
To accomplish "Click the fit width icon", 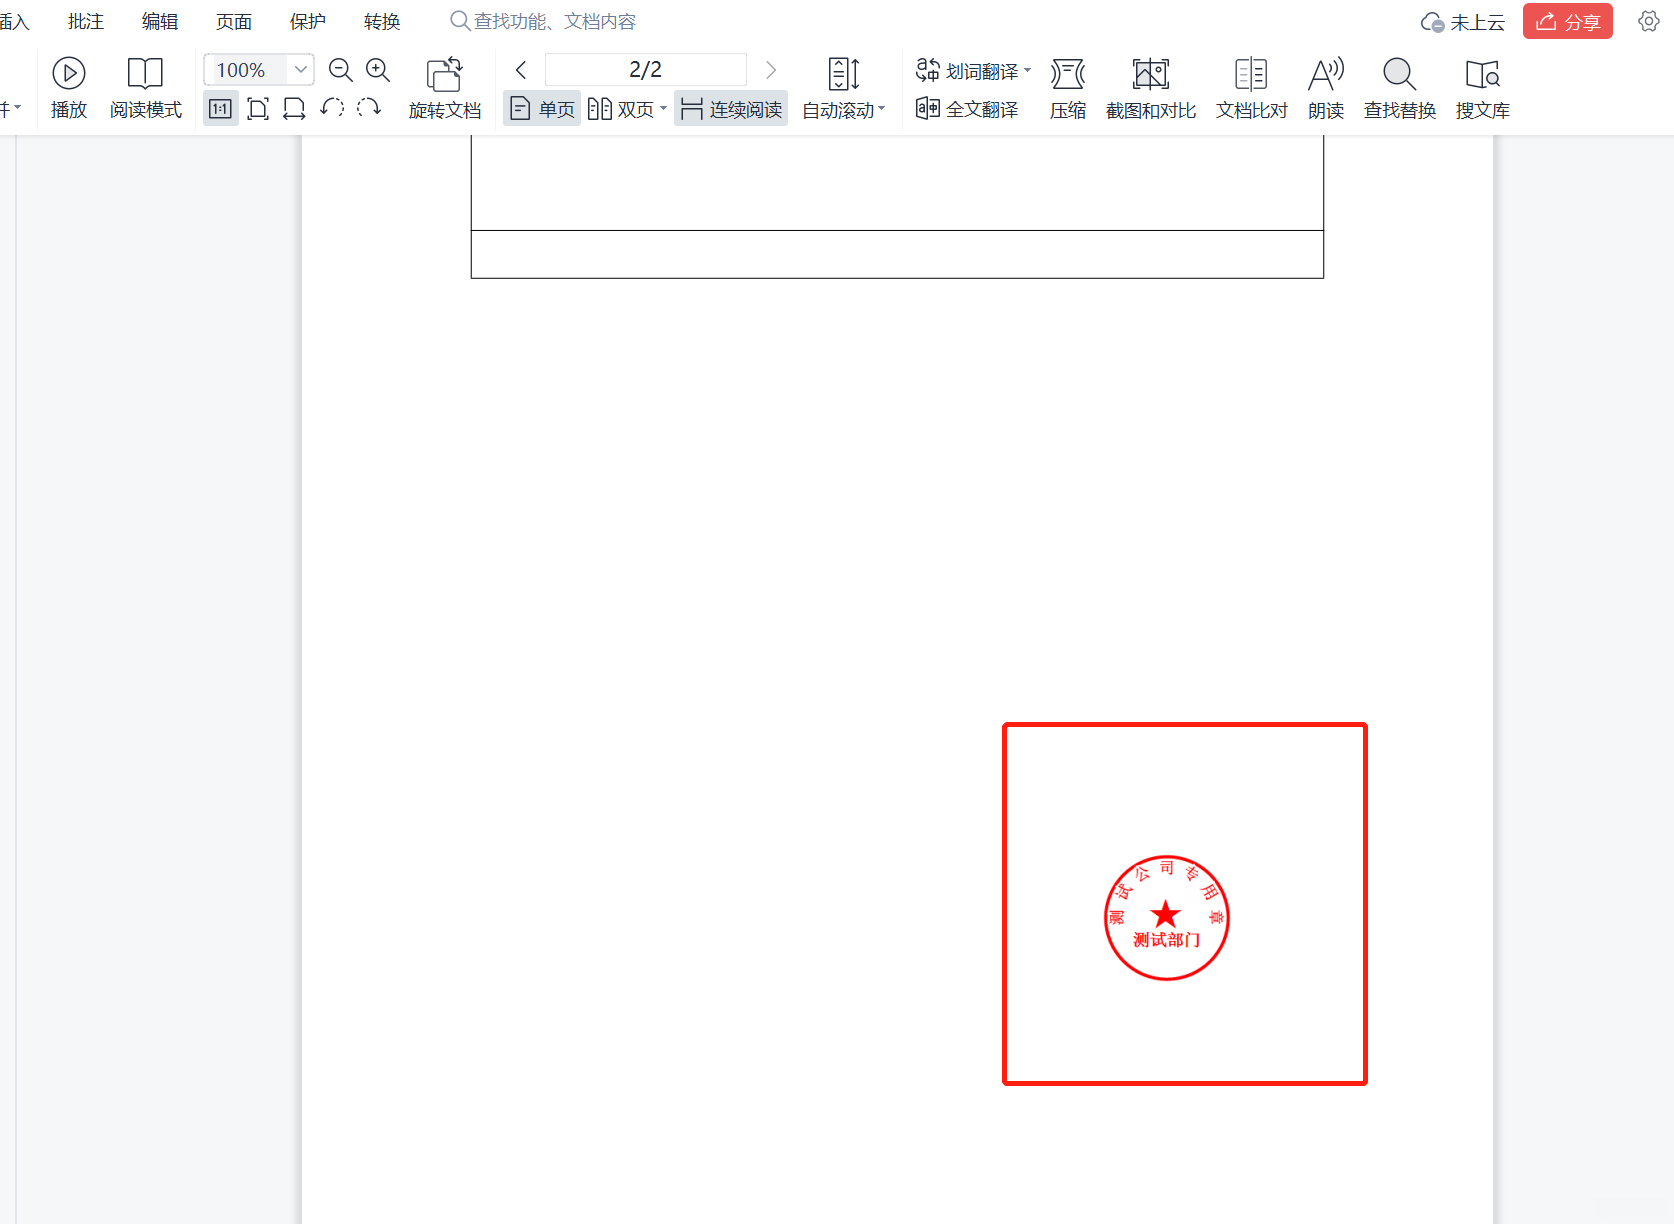I will (294, 108).
